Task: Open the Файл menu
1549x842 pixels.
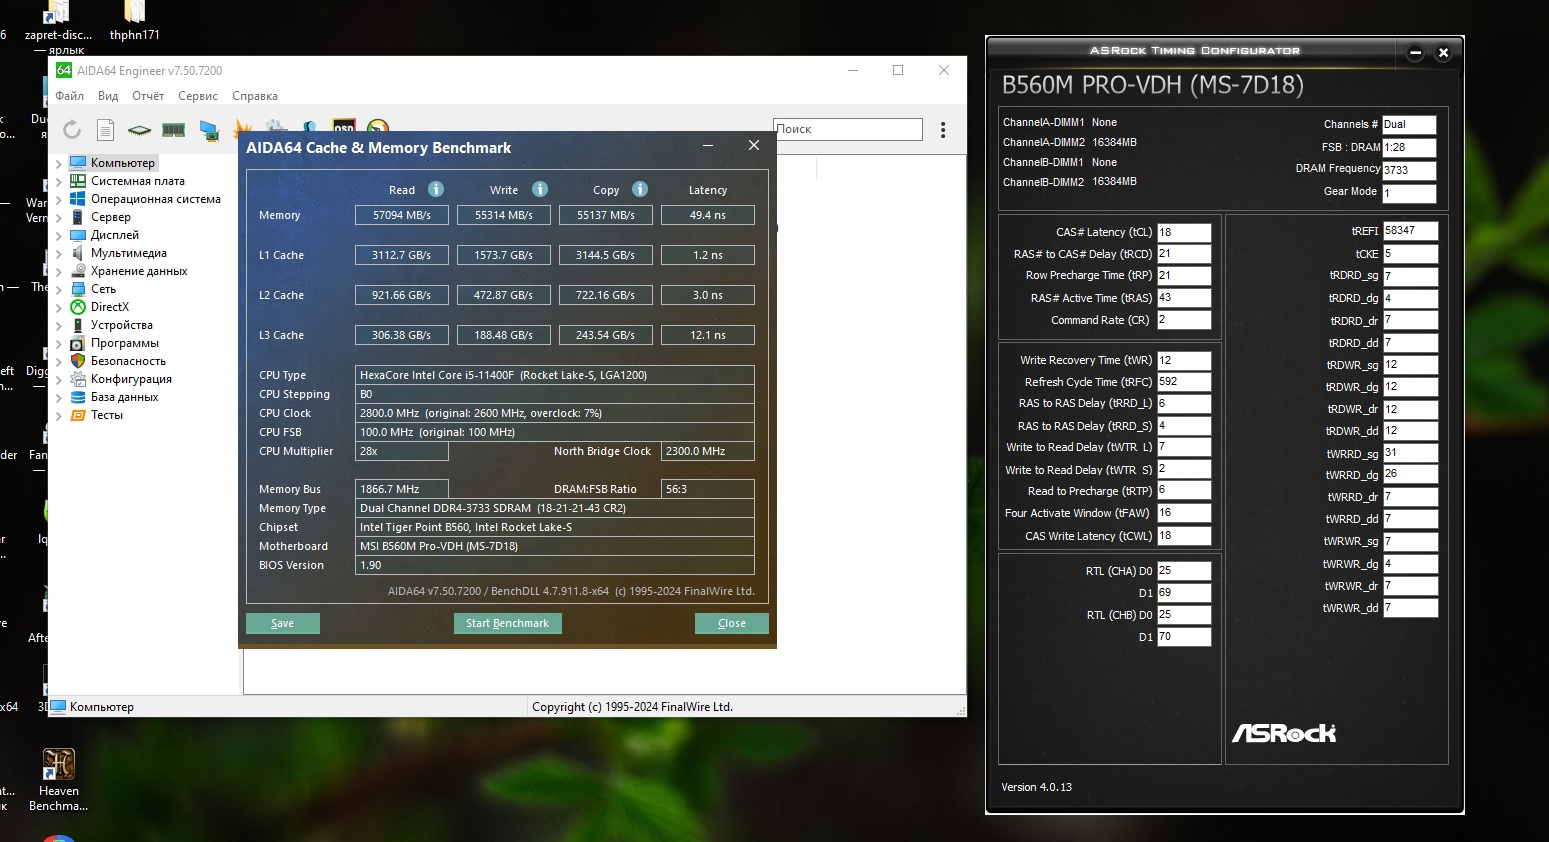Action: point(69,96)
